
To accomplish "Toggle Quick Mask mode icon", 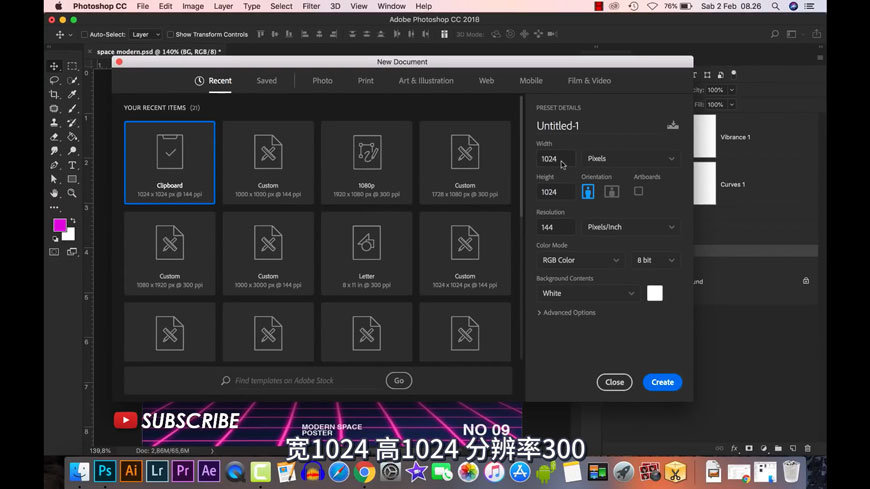I will coord(54,252).
